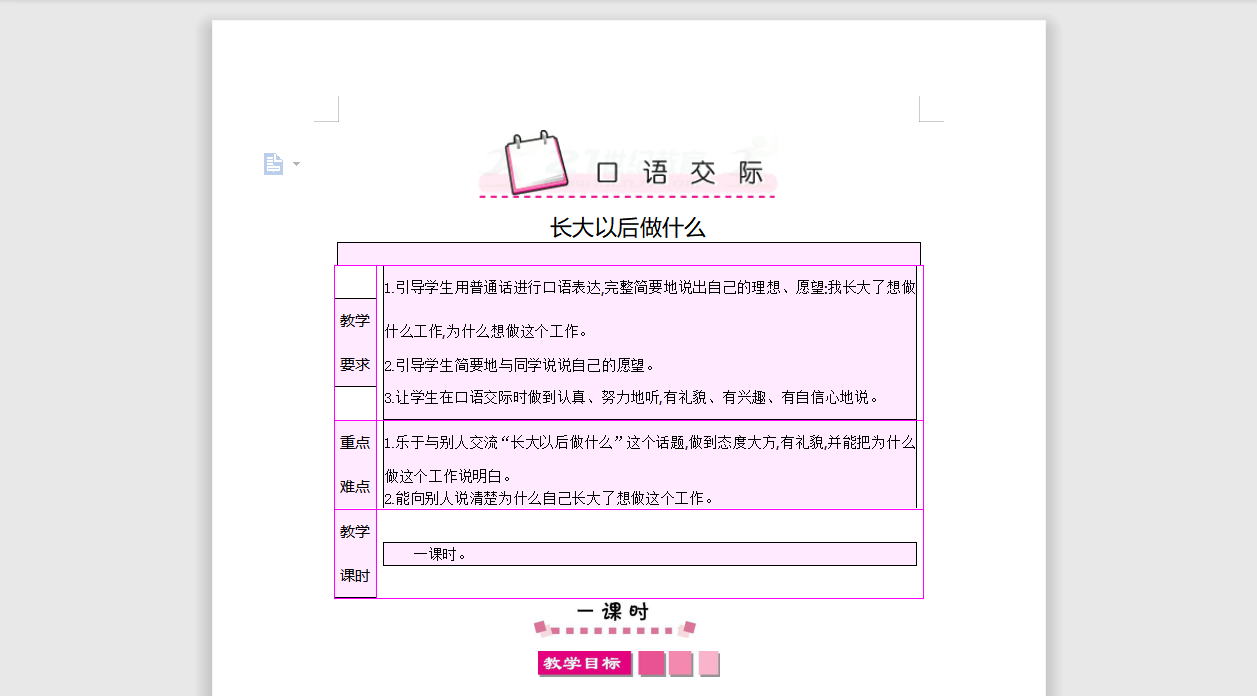Click the dotted pink divider under 一课时
Viewport: 1257px width, 696px height.
point(611,631)
